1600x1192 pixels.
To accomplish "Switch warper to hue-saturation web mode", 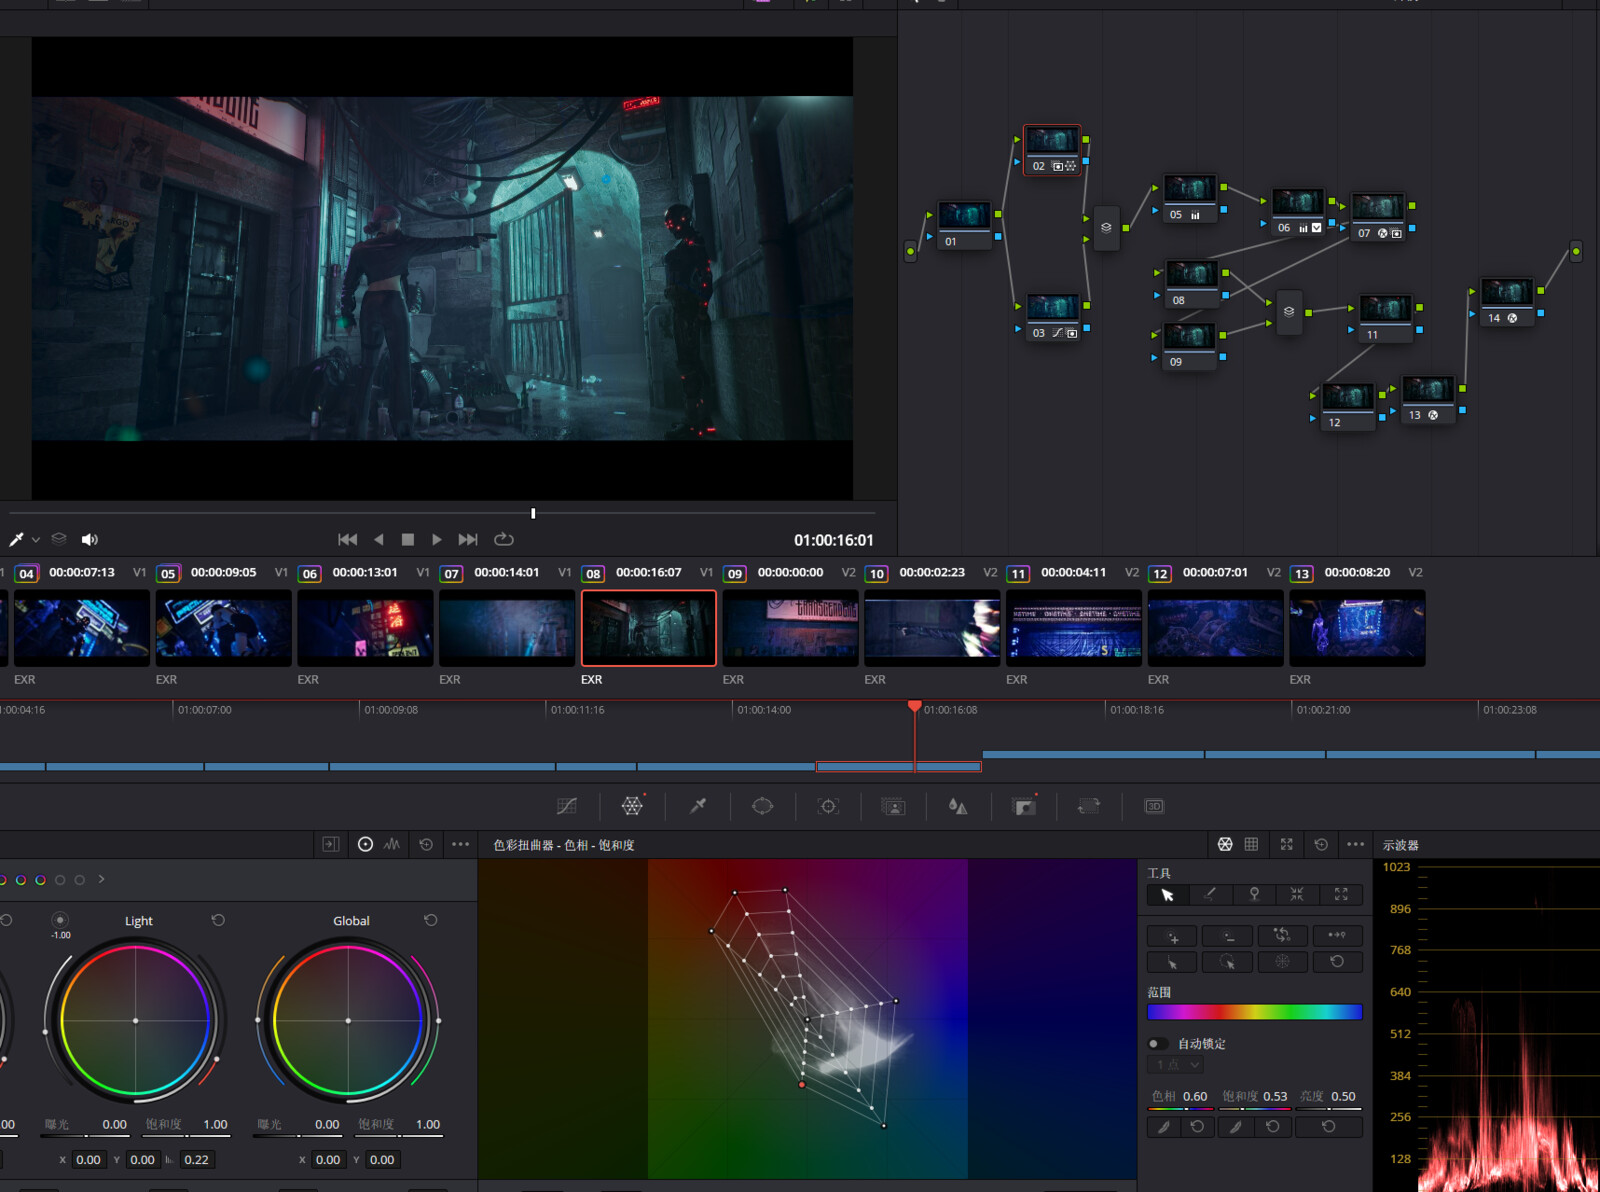I will tap(1225, 845).
